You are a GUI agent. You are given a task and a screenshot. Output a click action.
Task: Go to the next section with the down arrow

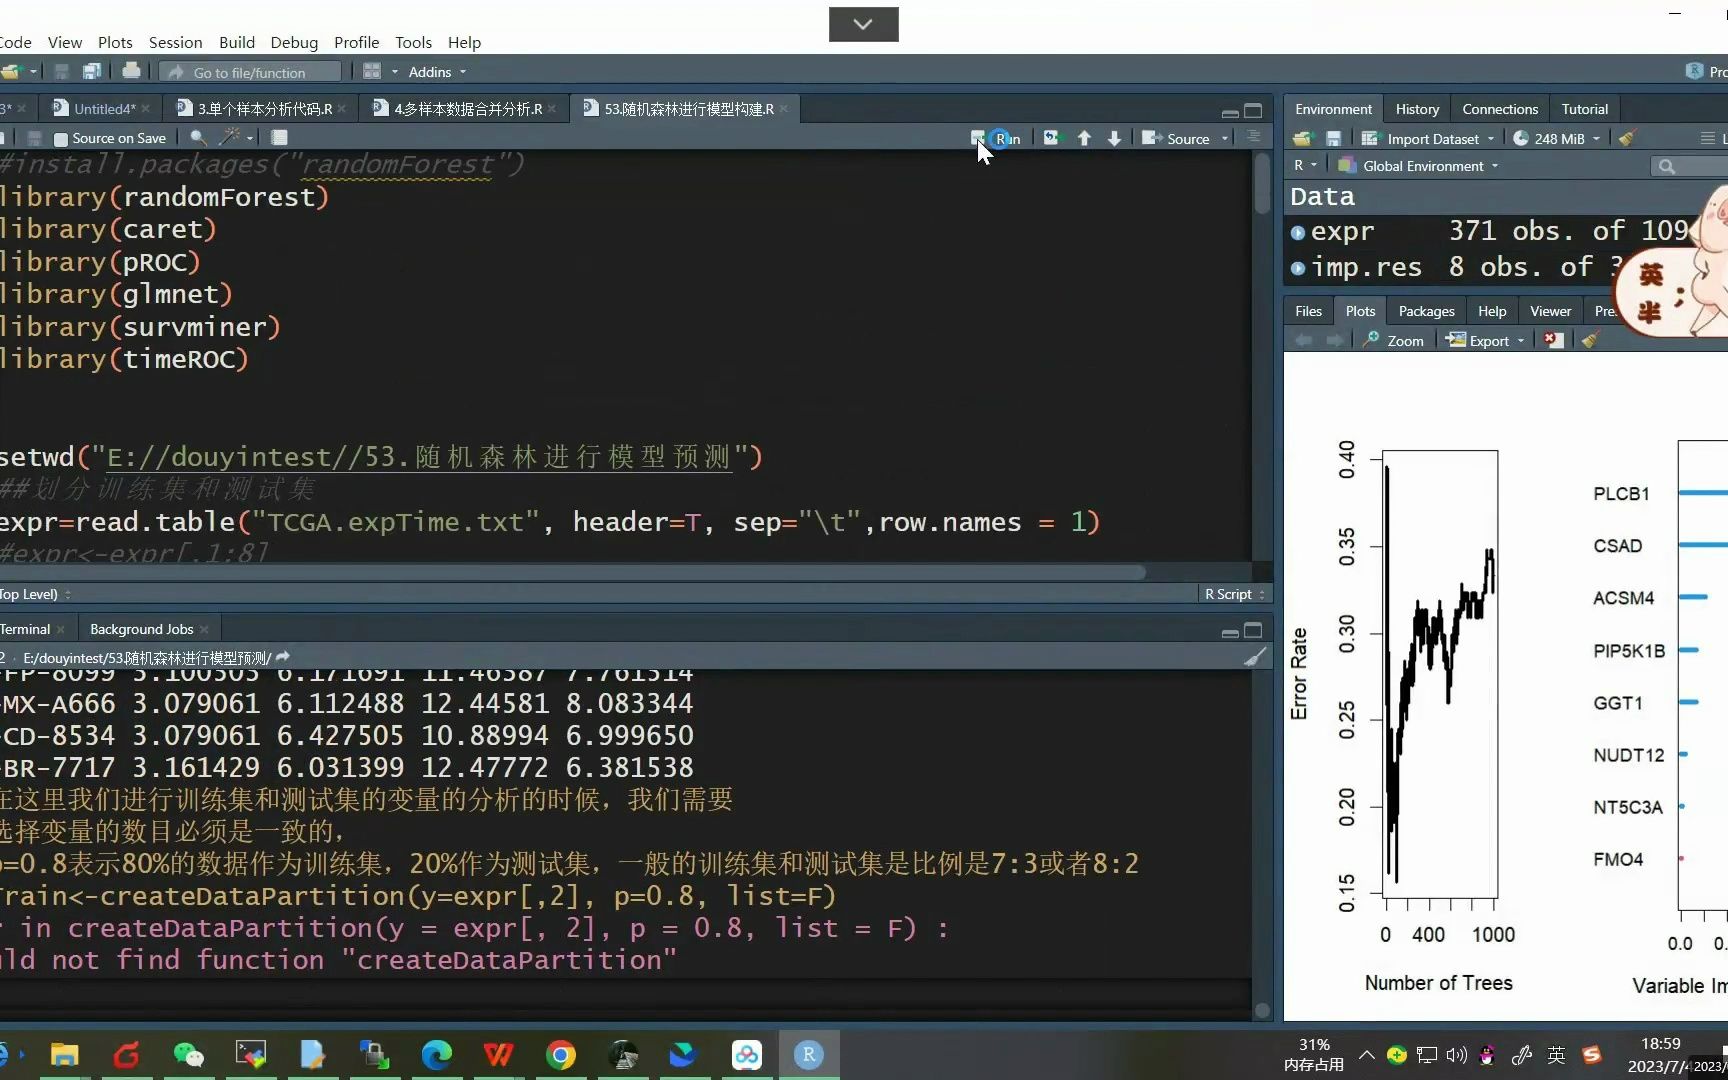1114,138
